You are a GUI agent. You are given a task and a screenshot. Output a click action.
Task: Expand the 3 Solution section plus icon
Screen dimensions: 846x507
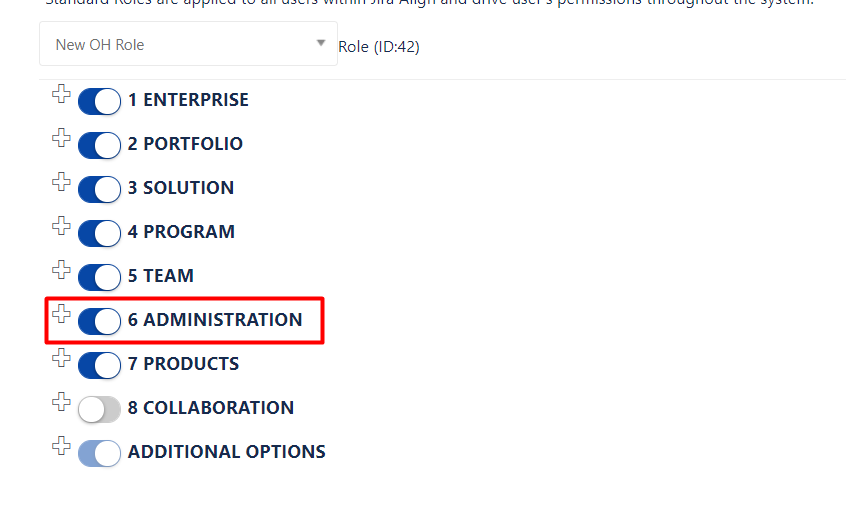(x=61, y=182)
